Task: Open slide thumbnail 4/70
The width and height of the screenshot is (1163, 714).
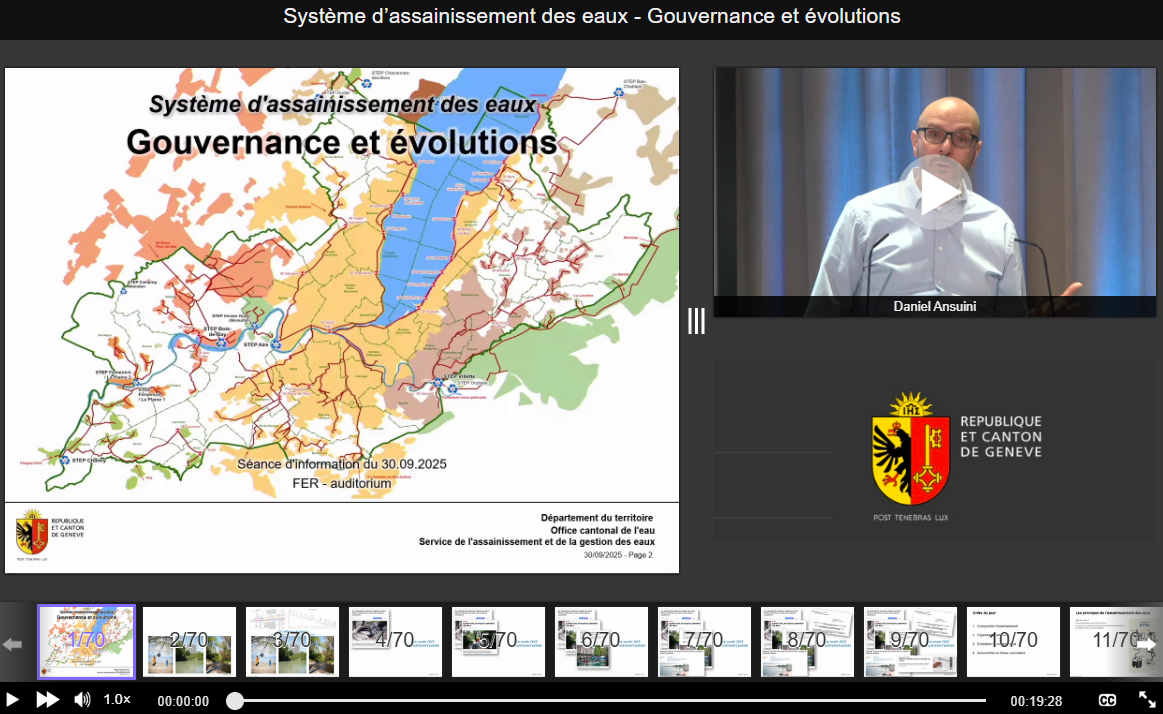Action: coord(395,641)
